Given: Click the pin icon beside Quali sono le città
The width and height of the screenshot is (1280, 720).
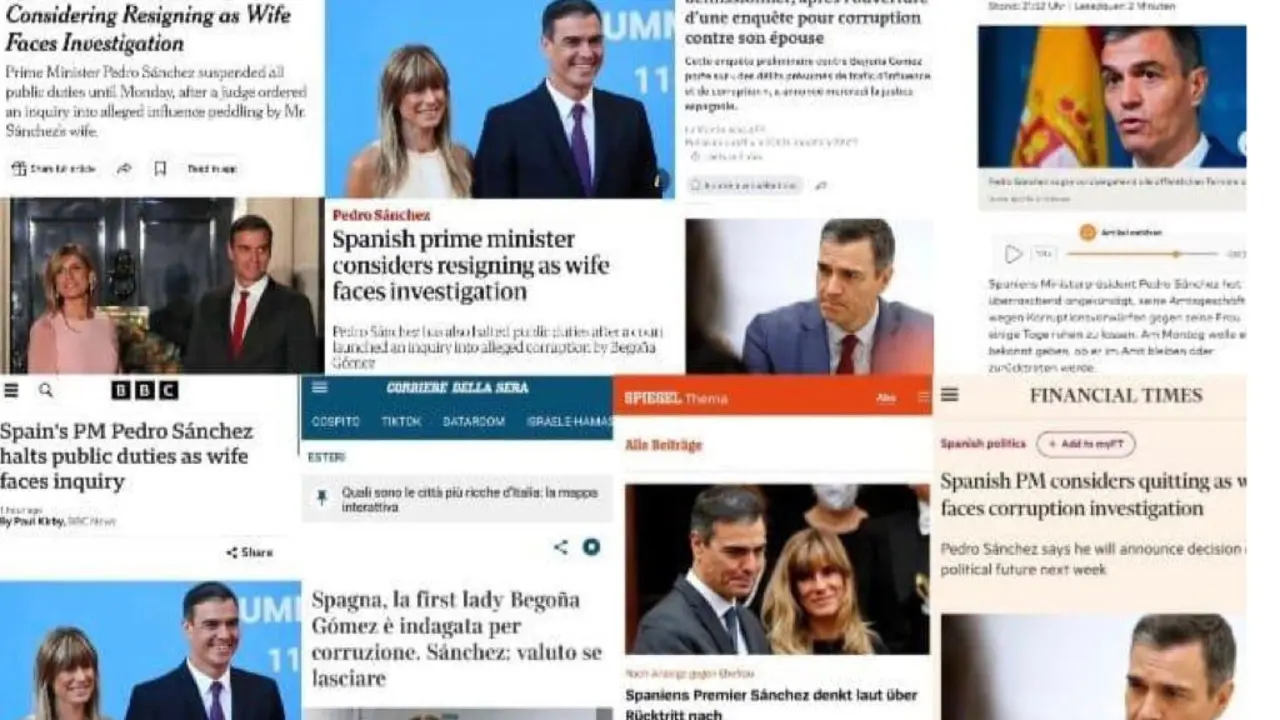Looking at the screenshot, I should [x=322, y=498].
